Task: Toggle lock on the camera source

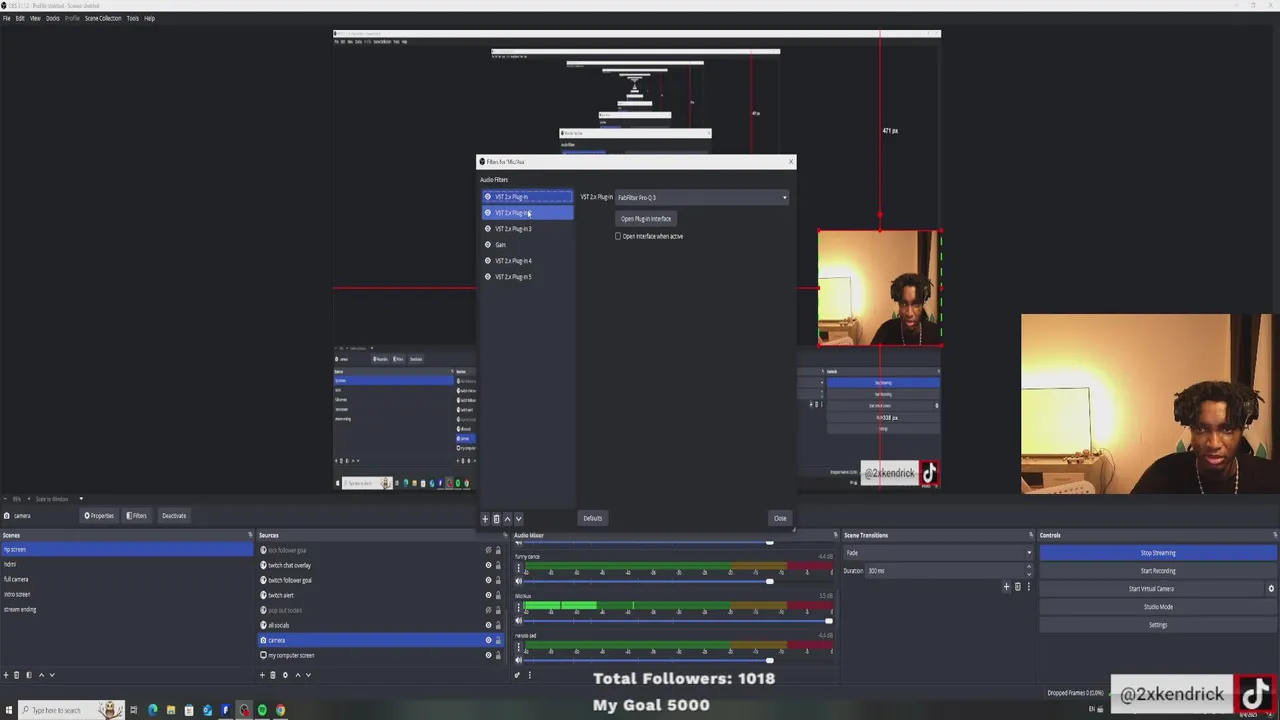Action: pyautogui.click(x=498, y=640)
